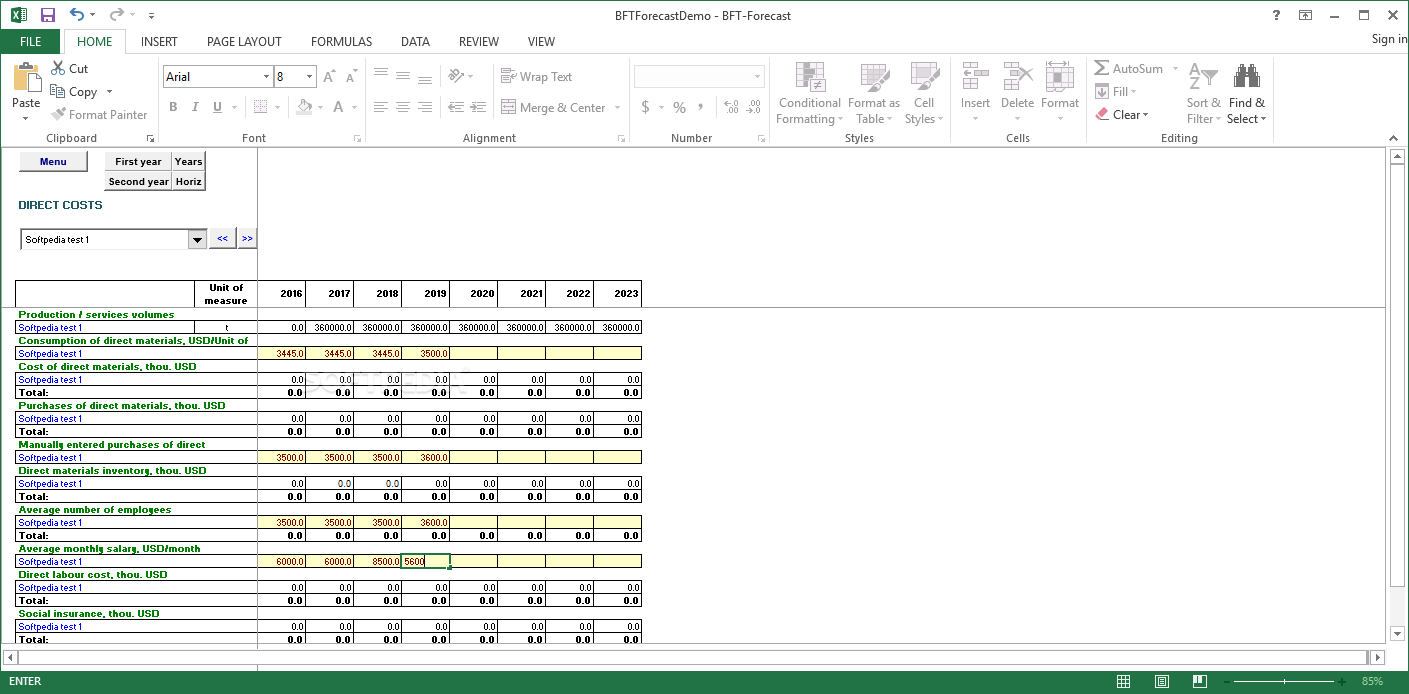The width and height of the screenshot is (1409, 694).
Task: Switch to the DATA tab
Action: [x=415, y=41]
